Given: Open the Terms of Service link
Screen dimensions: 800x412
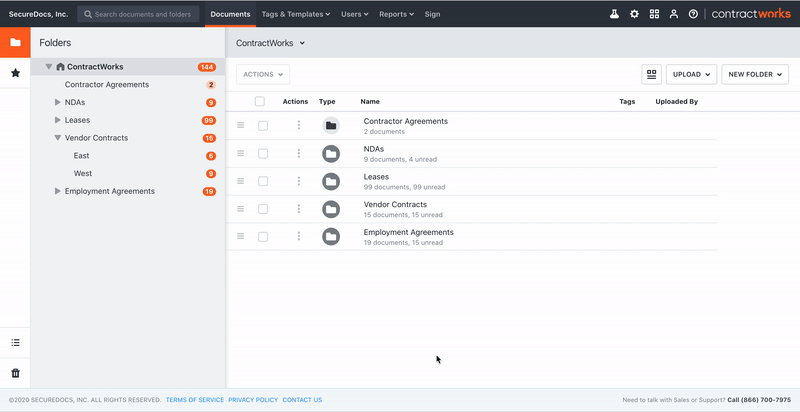Looking at the screenshot, I should coord(194,400).
